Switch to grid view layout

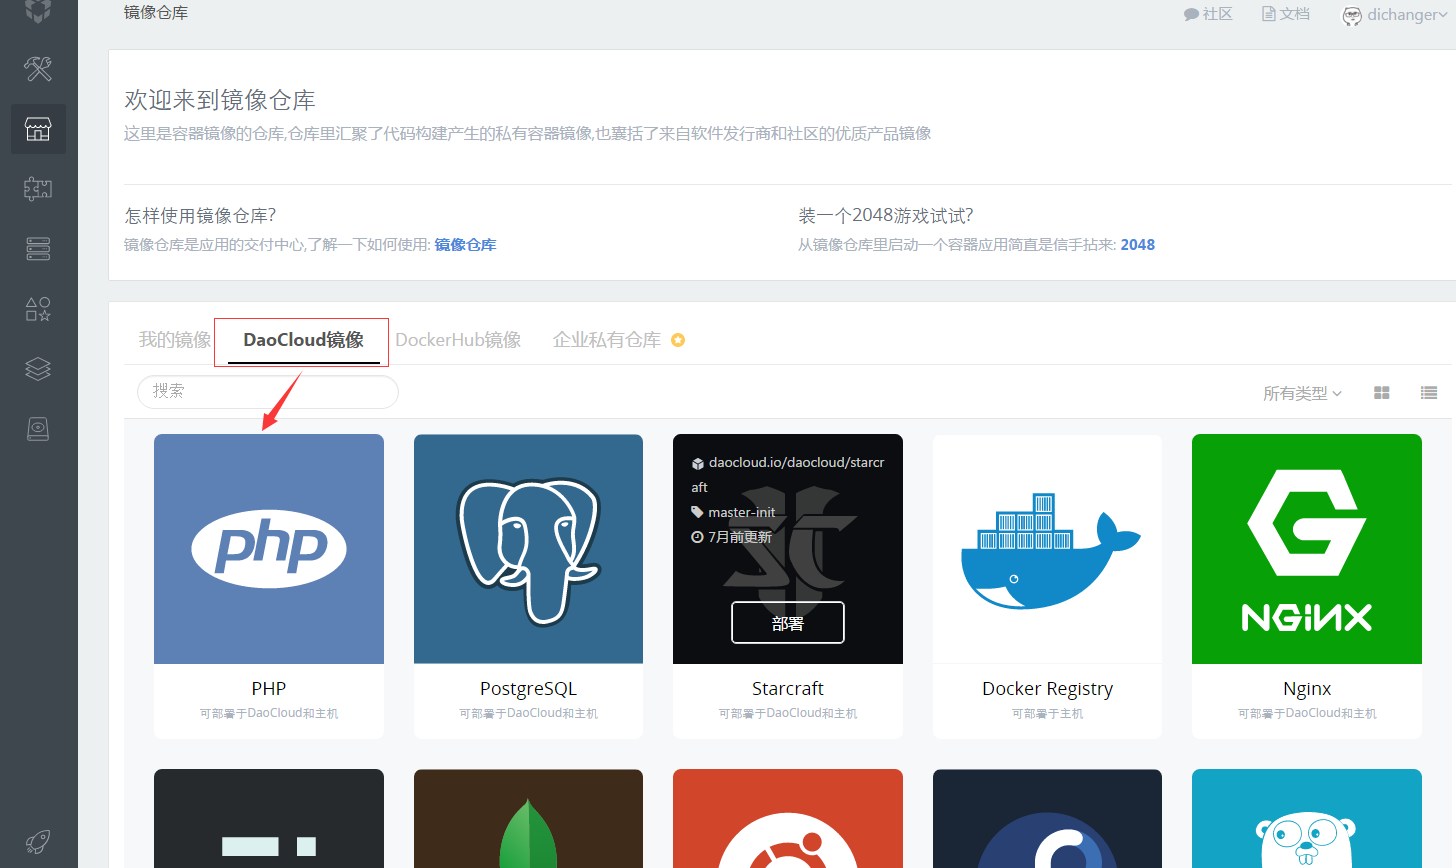1382,393
